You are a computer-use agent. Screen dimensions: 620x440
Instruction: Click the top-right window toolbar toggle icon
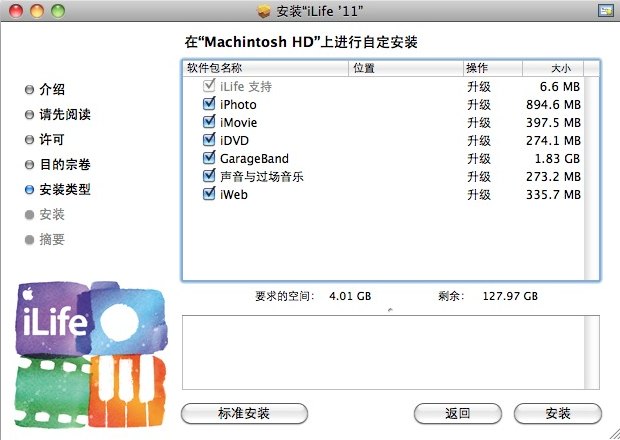point(605,11)
